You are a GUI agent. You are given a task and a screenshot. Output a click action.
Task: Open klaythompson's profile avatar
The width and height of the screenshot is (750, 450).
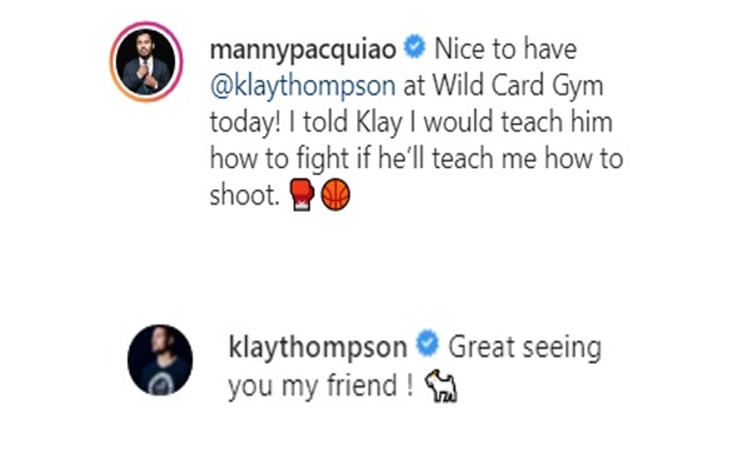[160, 360]
